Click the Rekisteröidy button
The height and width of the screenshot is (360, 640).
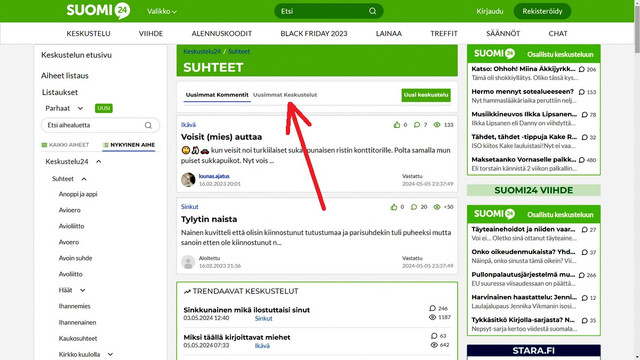[542, 11]
